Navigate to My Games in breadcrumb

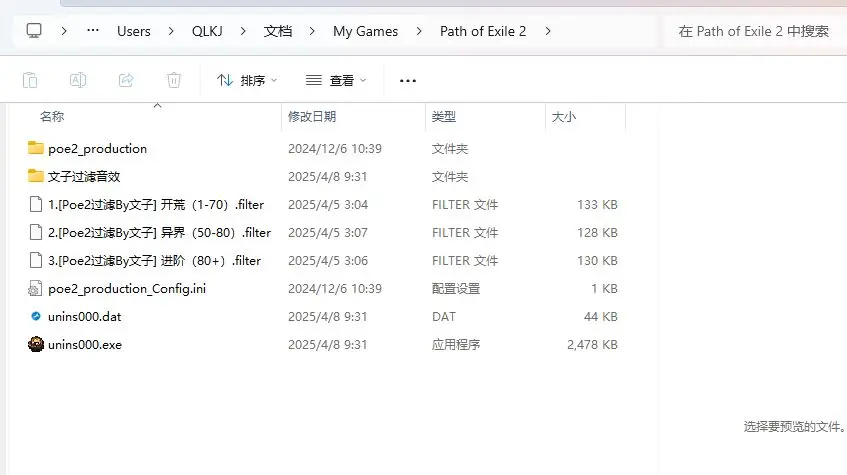pos(365,31)
